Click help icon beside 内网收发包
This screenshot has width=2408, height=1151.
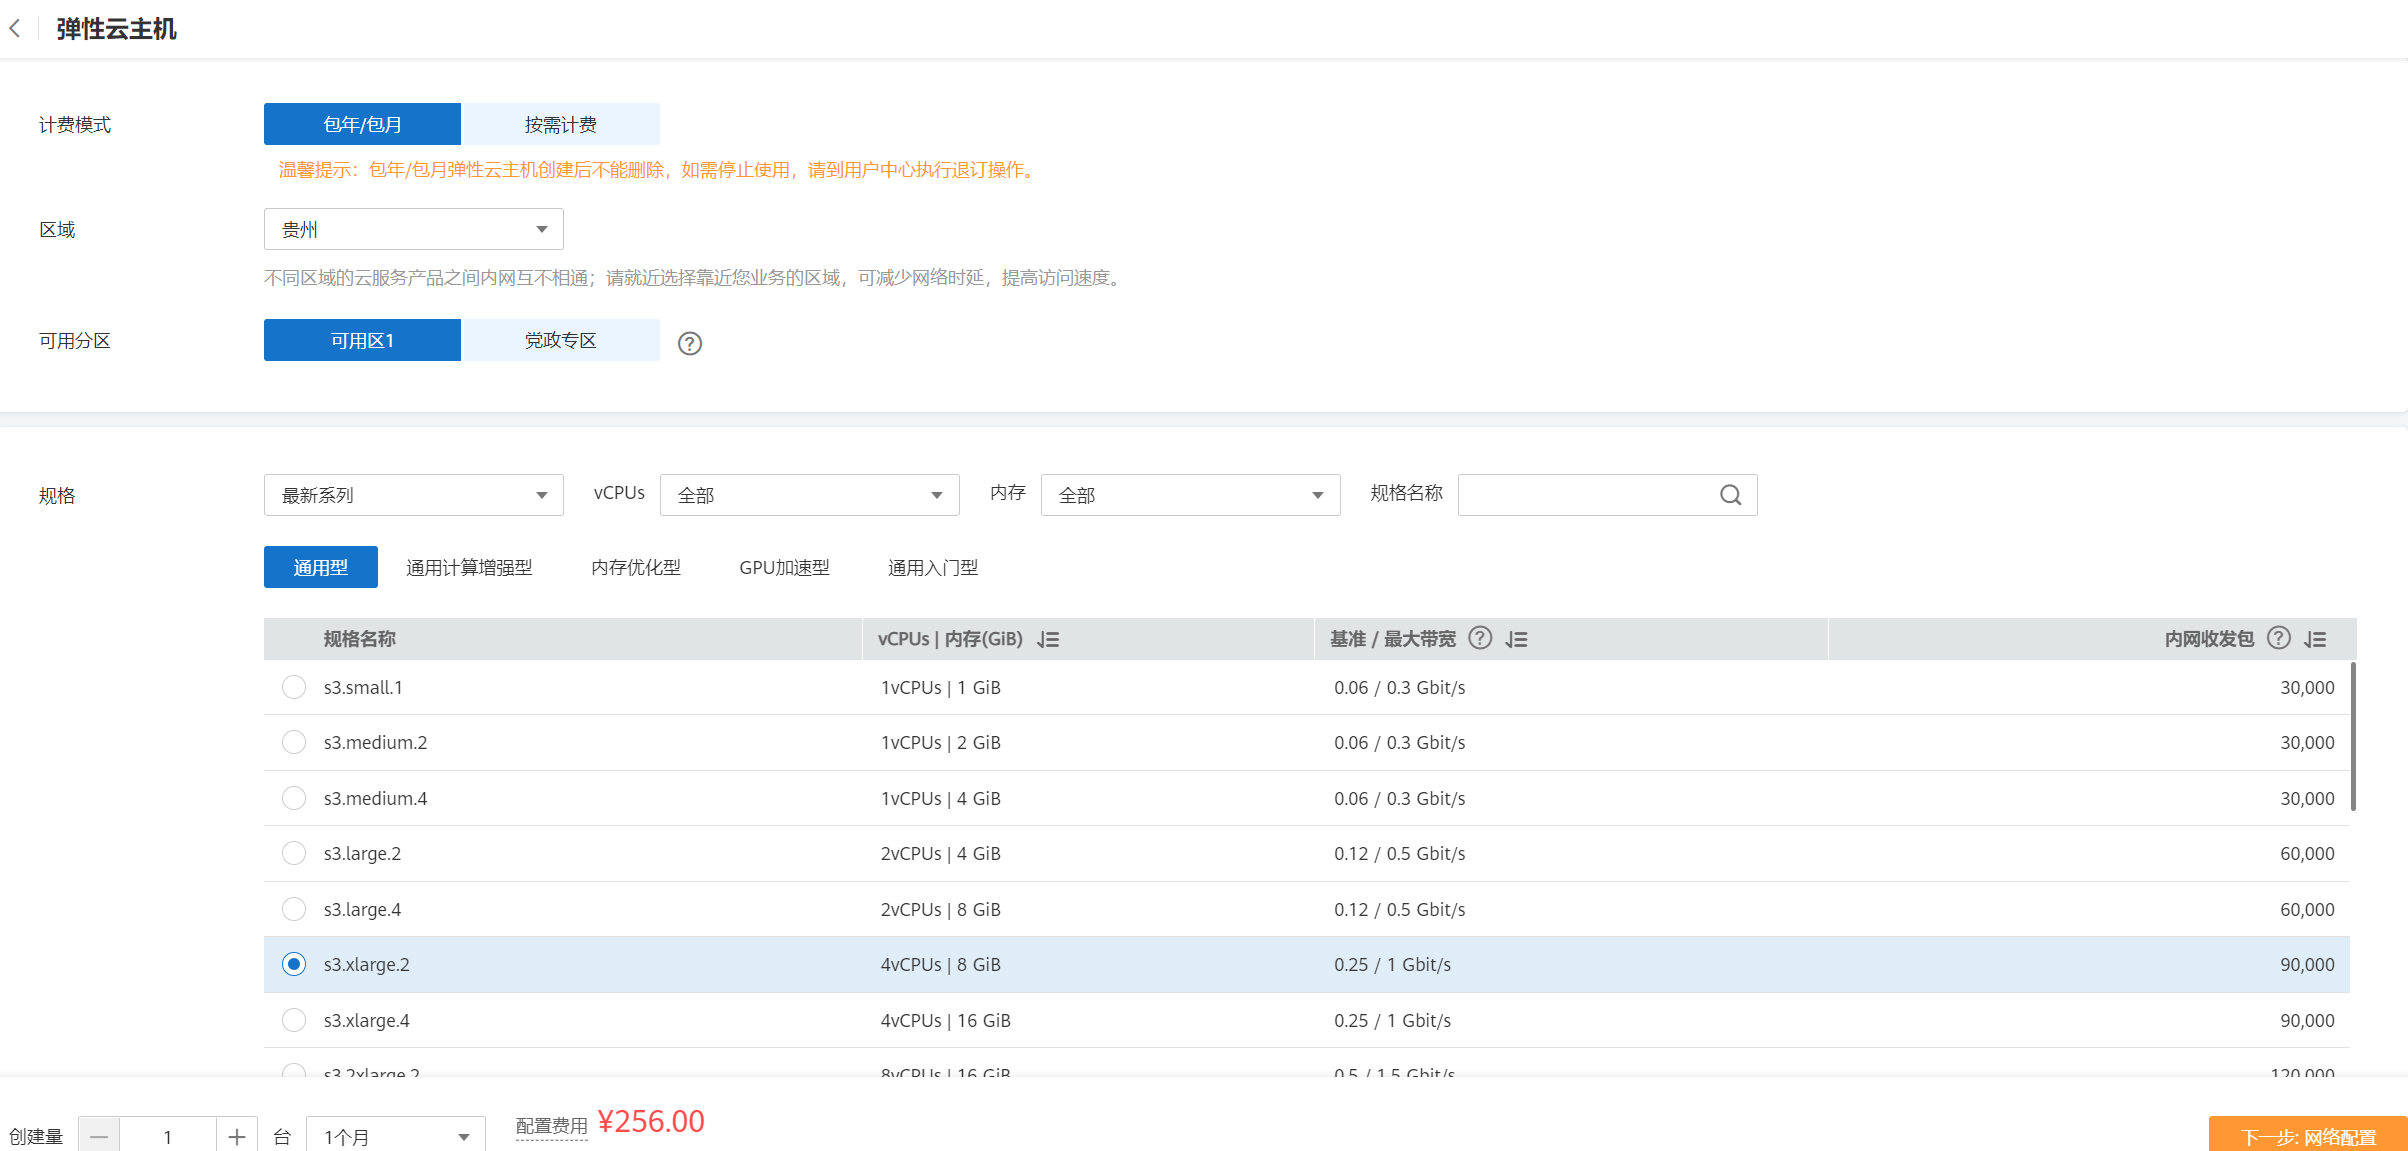tap(2278, 638)
